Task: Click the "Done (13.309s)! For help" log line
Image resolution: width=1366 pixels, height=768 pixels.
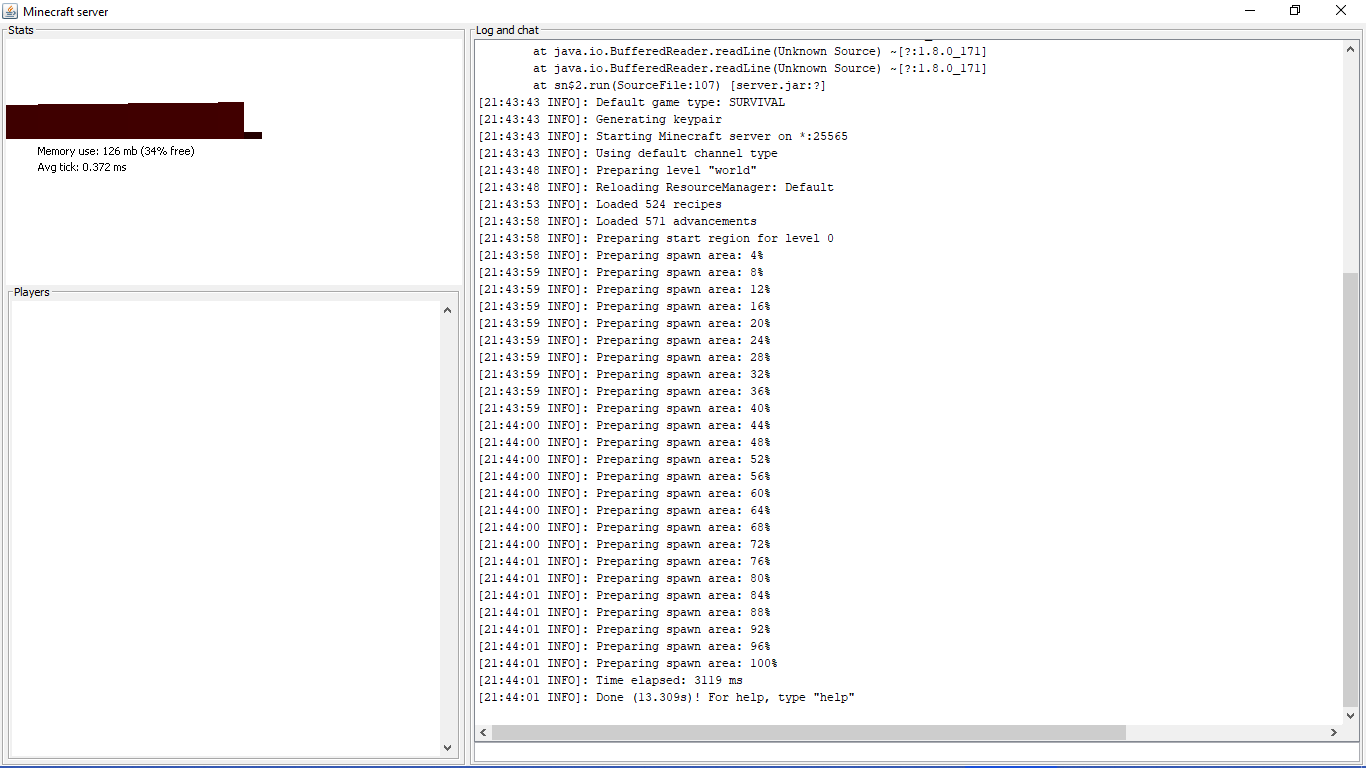Action: click(666, 697)
